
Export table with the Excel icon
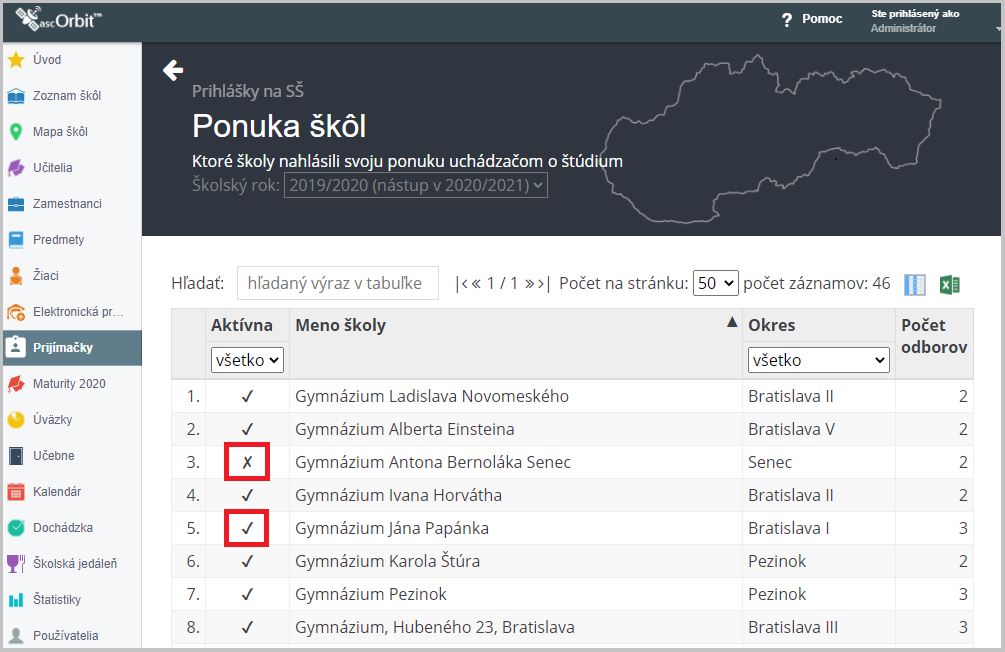[949, 285]
